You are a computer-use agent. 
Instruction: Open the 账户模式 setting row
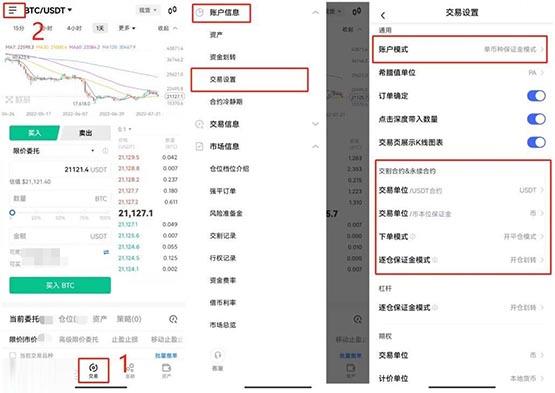coord(460,49)
